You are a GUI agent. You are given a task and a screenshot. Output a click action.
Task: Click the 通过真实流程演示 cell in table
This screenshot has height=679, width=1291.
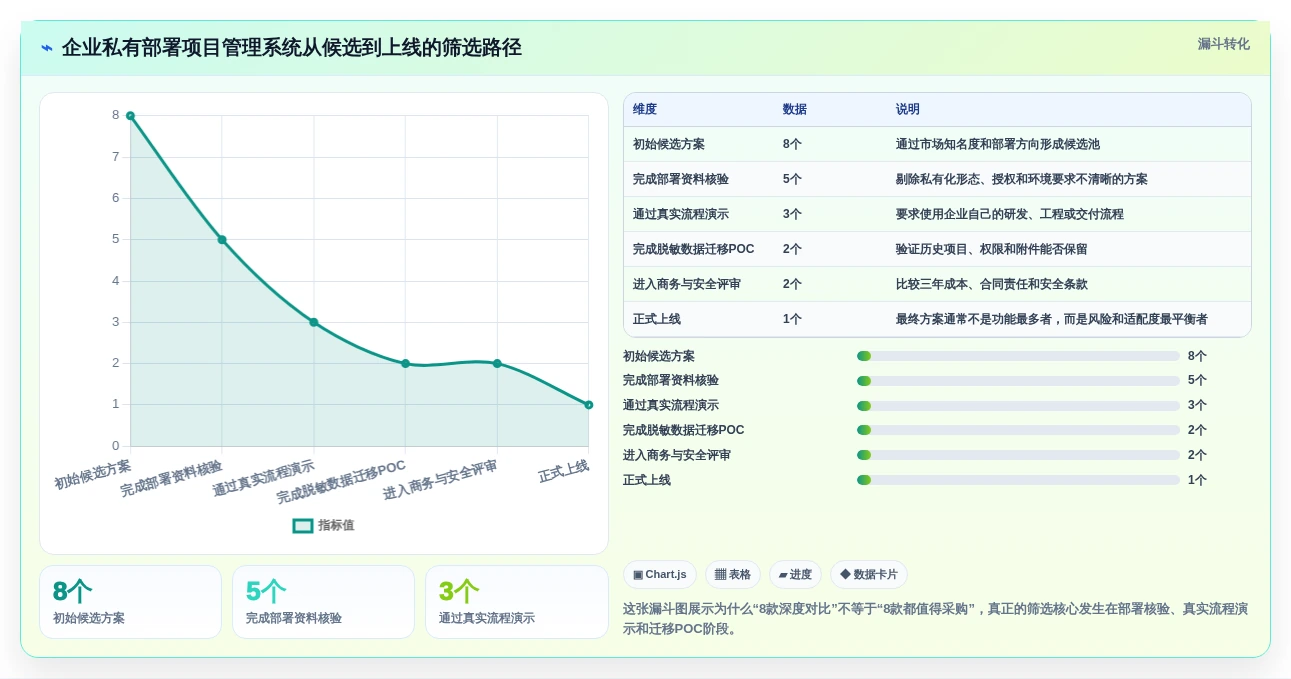coord(681,215)
